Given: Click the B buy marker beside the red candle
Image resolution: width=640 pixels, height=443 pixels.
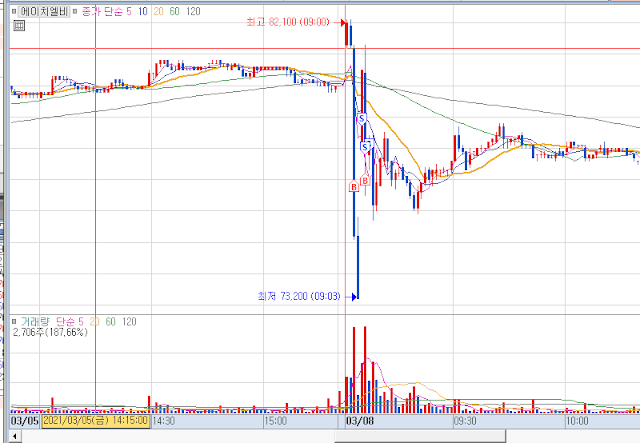Looking at the screenshot, I should [x=365, y=180].
